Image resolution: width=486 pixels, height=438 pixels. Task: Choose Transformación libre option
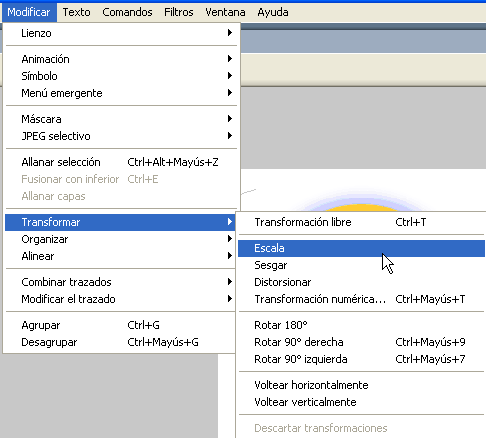[x=361, y=222]
